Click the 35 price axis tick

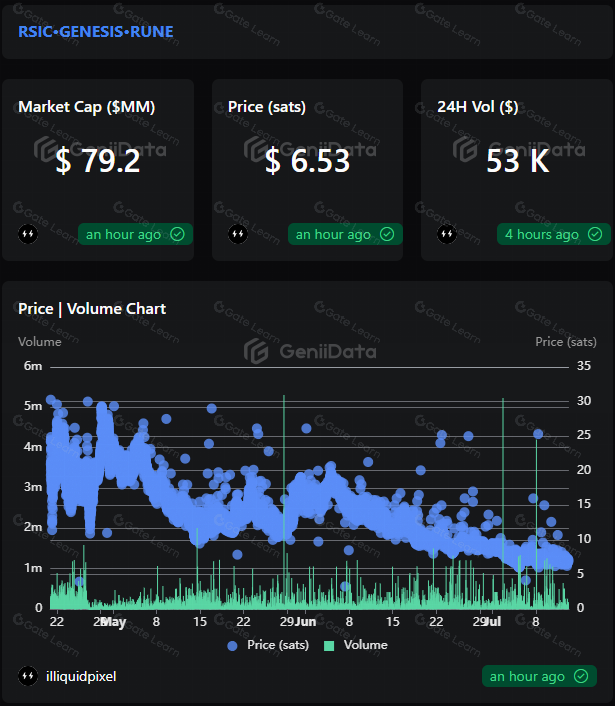[584, 366]
